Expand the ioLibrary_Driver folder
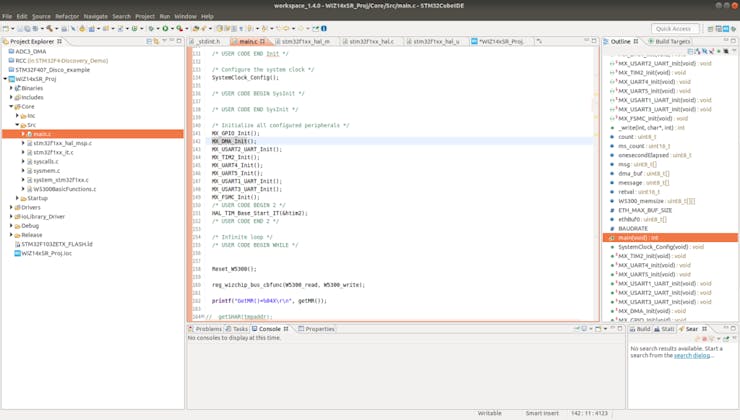The height and width of the screenshot is (420, 740). (11, 217)
